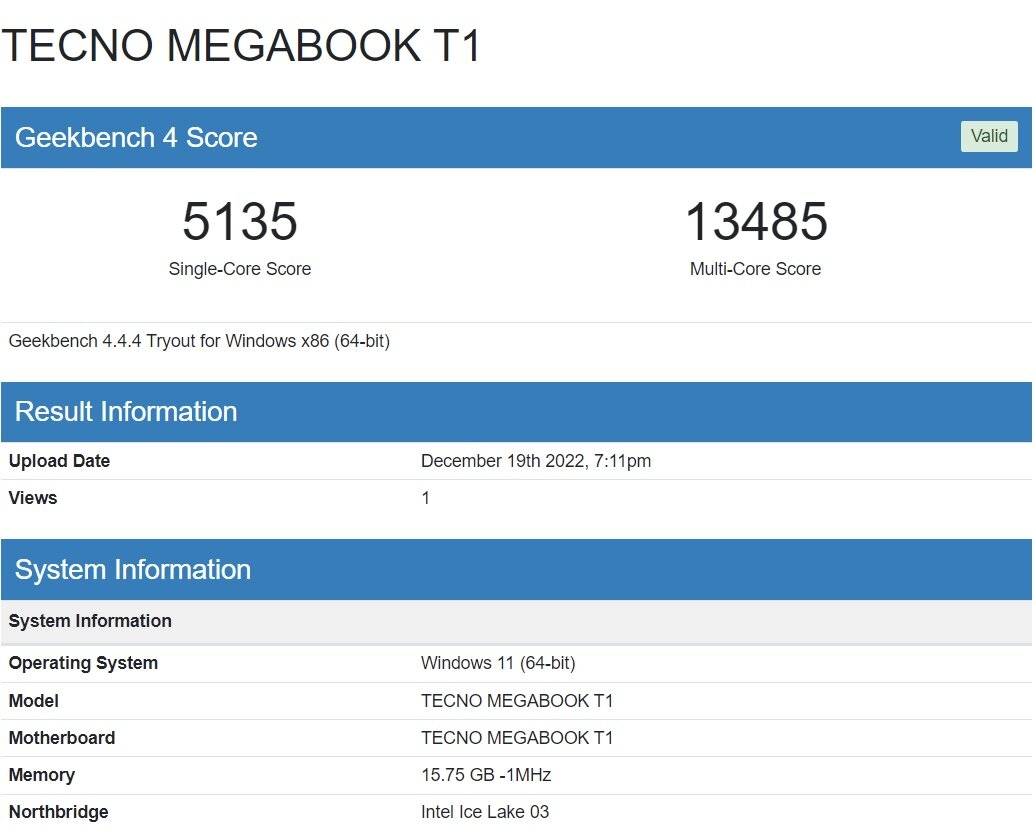This screenshot has height=827, width=1034.
Task: Click the Views label
Action: tap(33, 498)
